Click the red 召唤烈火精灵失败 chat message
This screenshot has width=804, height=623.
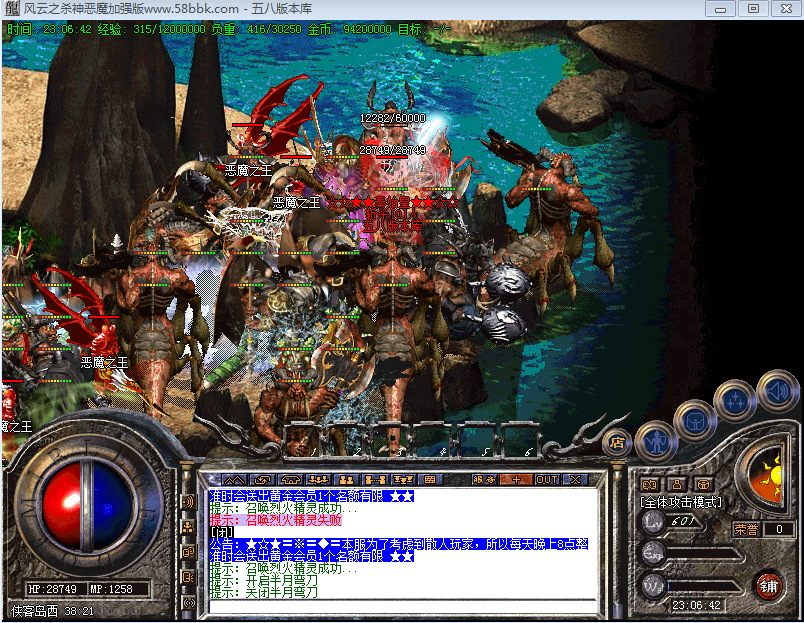tap(276, 520)
